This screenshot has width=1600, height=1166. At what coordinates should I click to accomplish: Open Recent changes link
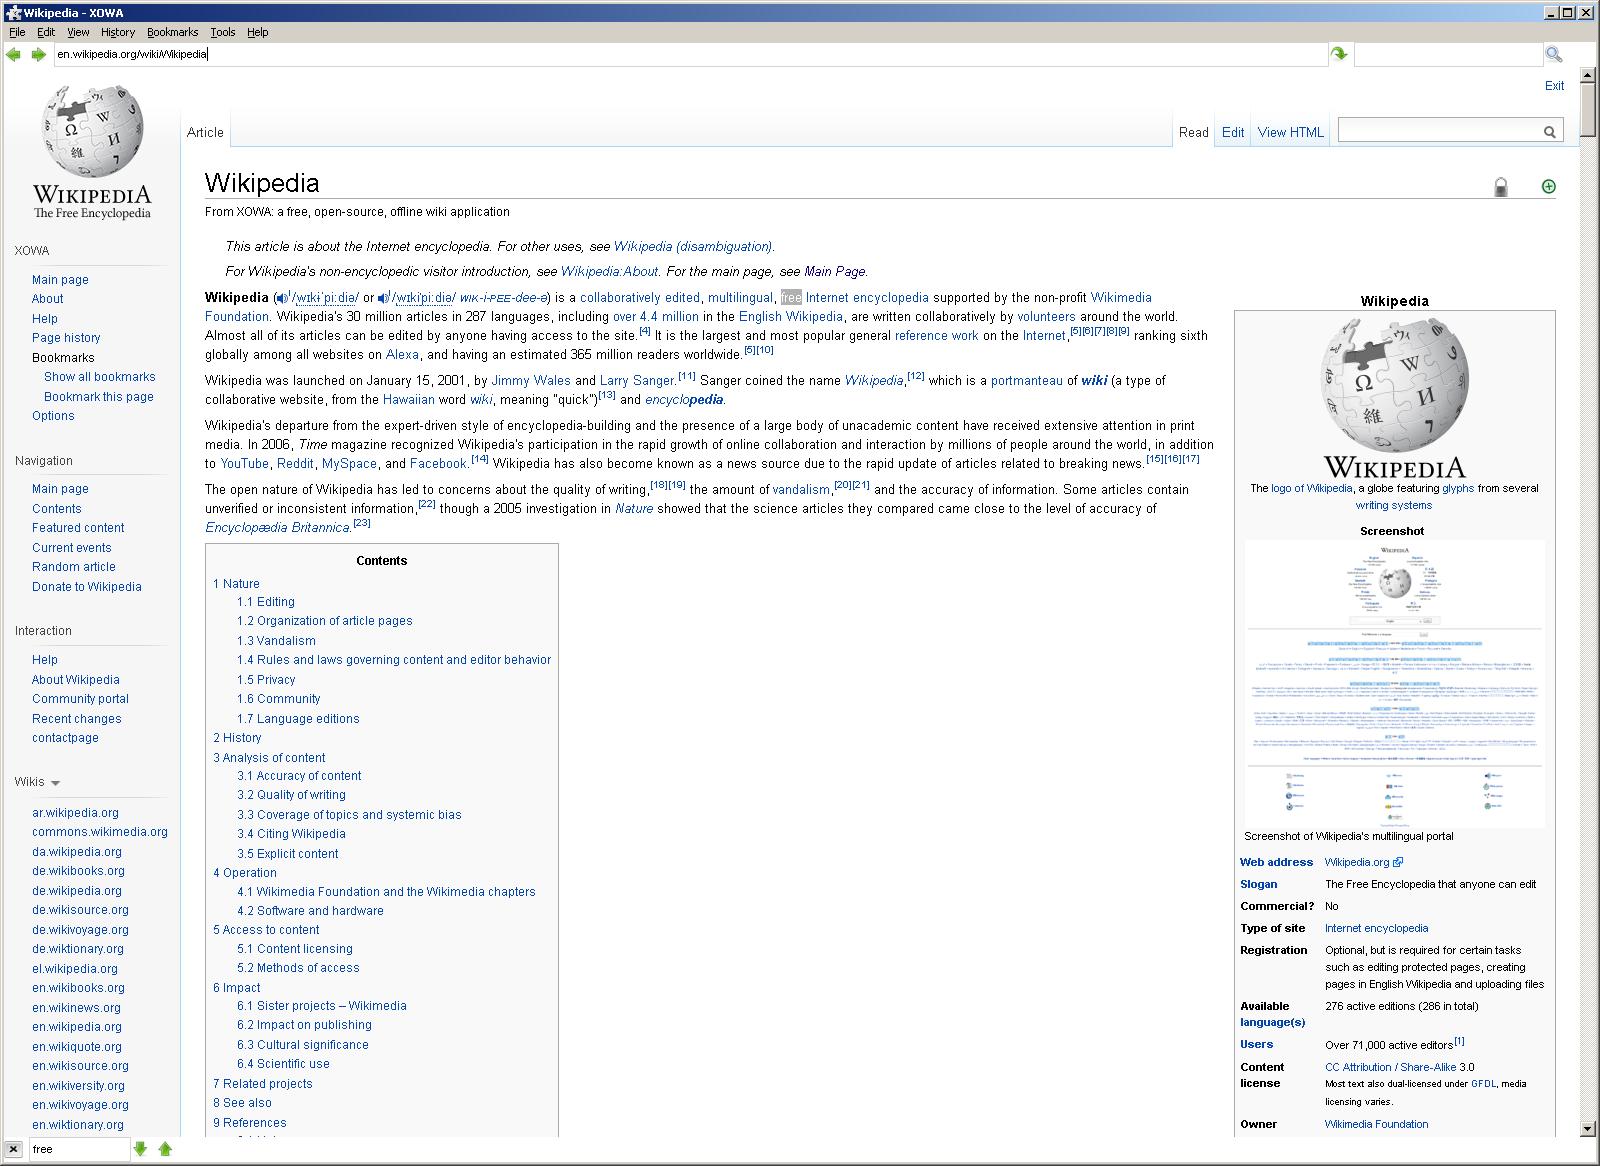click(x=77, y=719)
